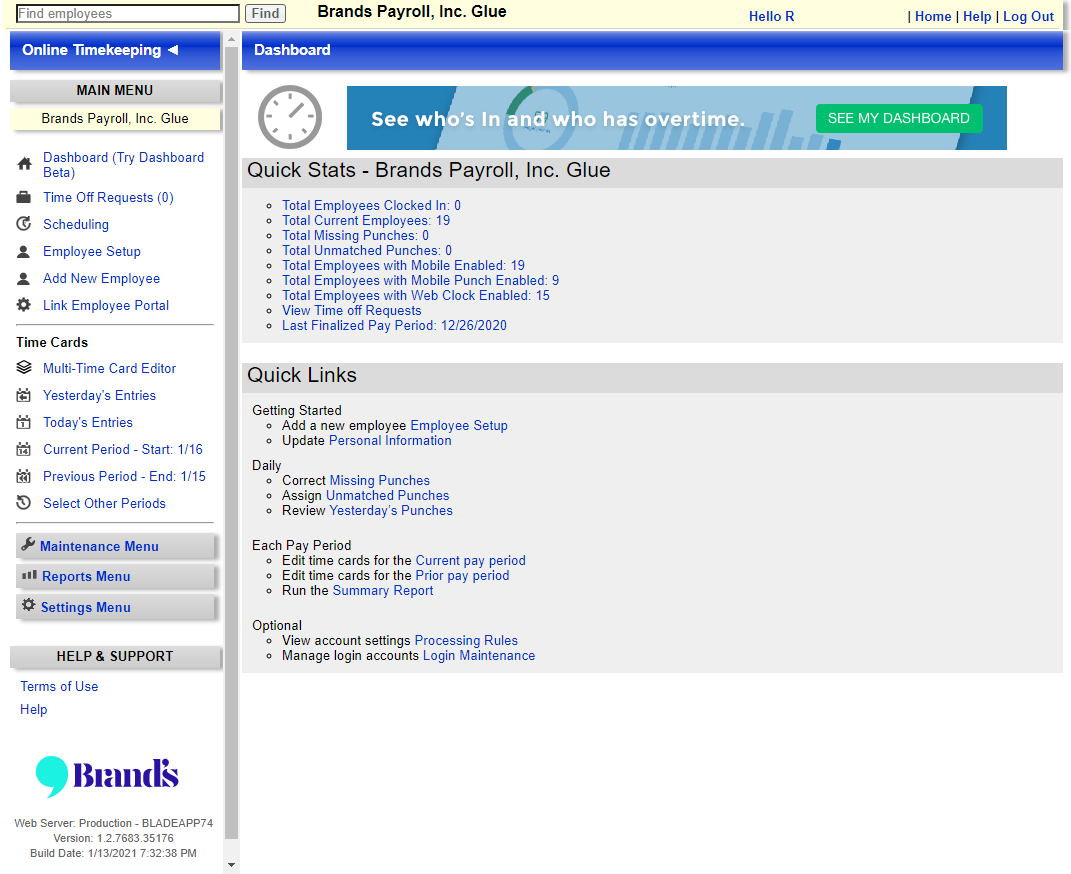Click the calendar icon for Yesterday's Entries
Viewport: 1071px width, 874px height.
click(x=23, y=395)
